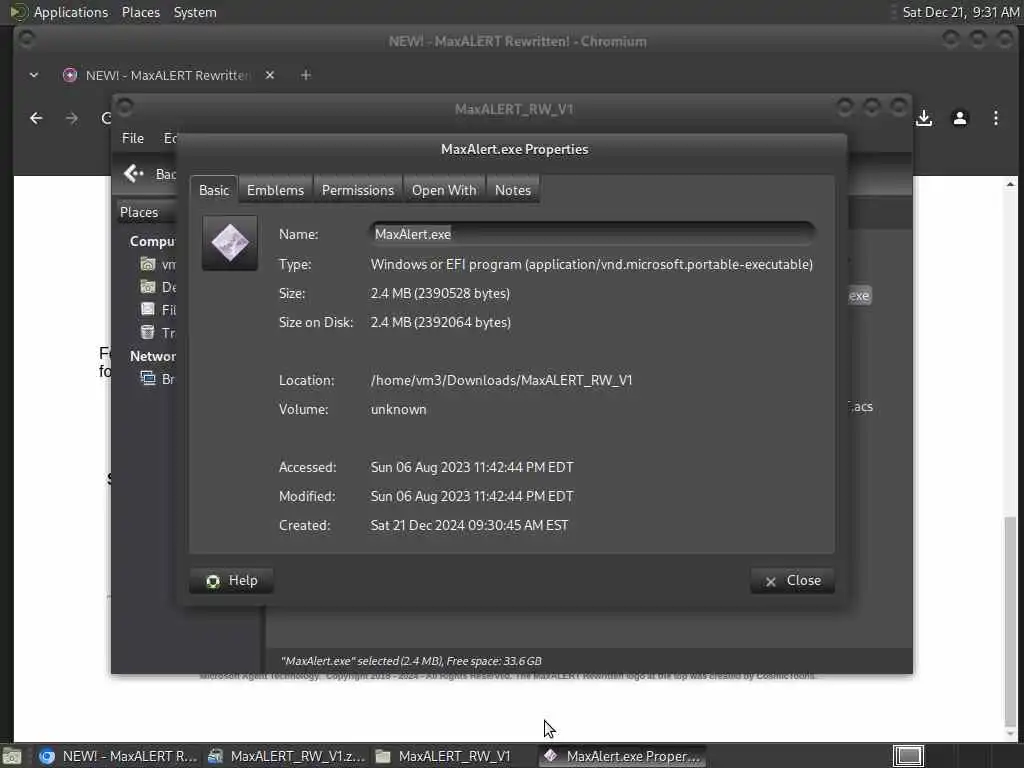The width and height of the screenshot is (1024, 768).
Task: Switch to MaxALERT_RW_V1.zip taskbar window
Action: point(287,756)
